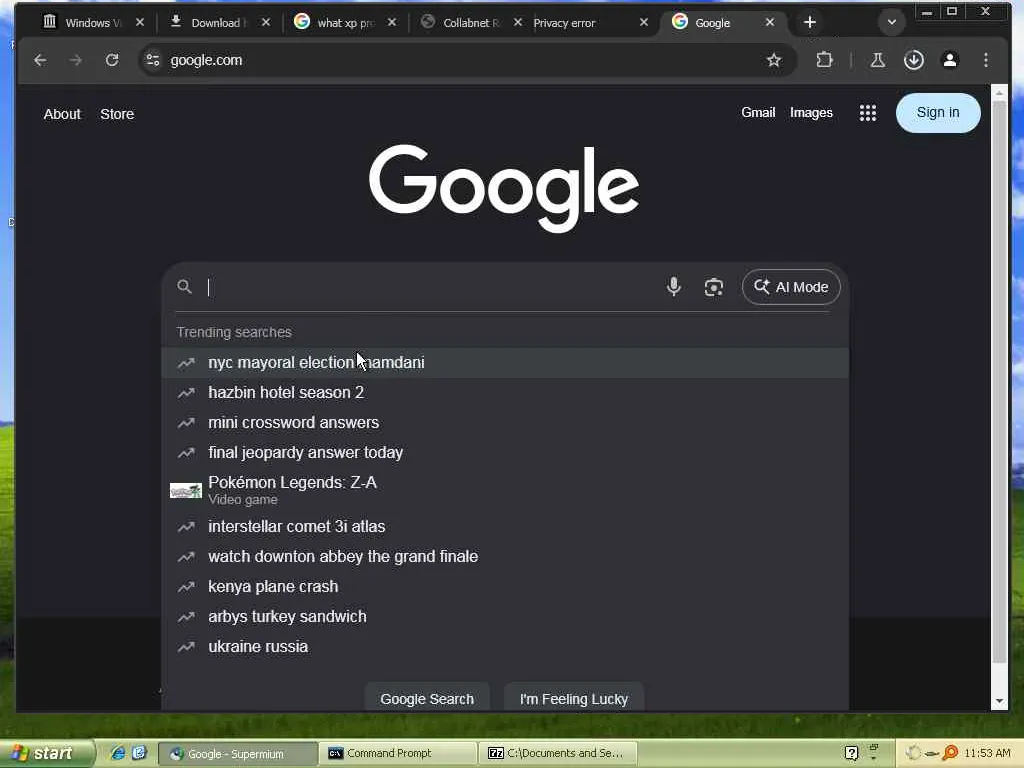Click the Pokémon Legends thumbnail image
Viewport: 1024px width, 768px height.
[x=185, y=490]
